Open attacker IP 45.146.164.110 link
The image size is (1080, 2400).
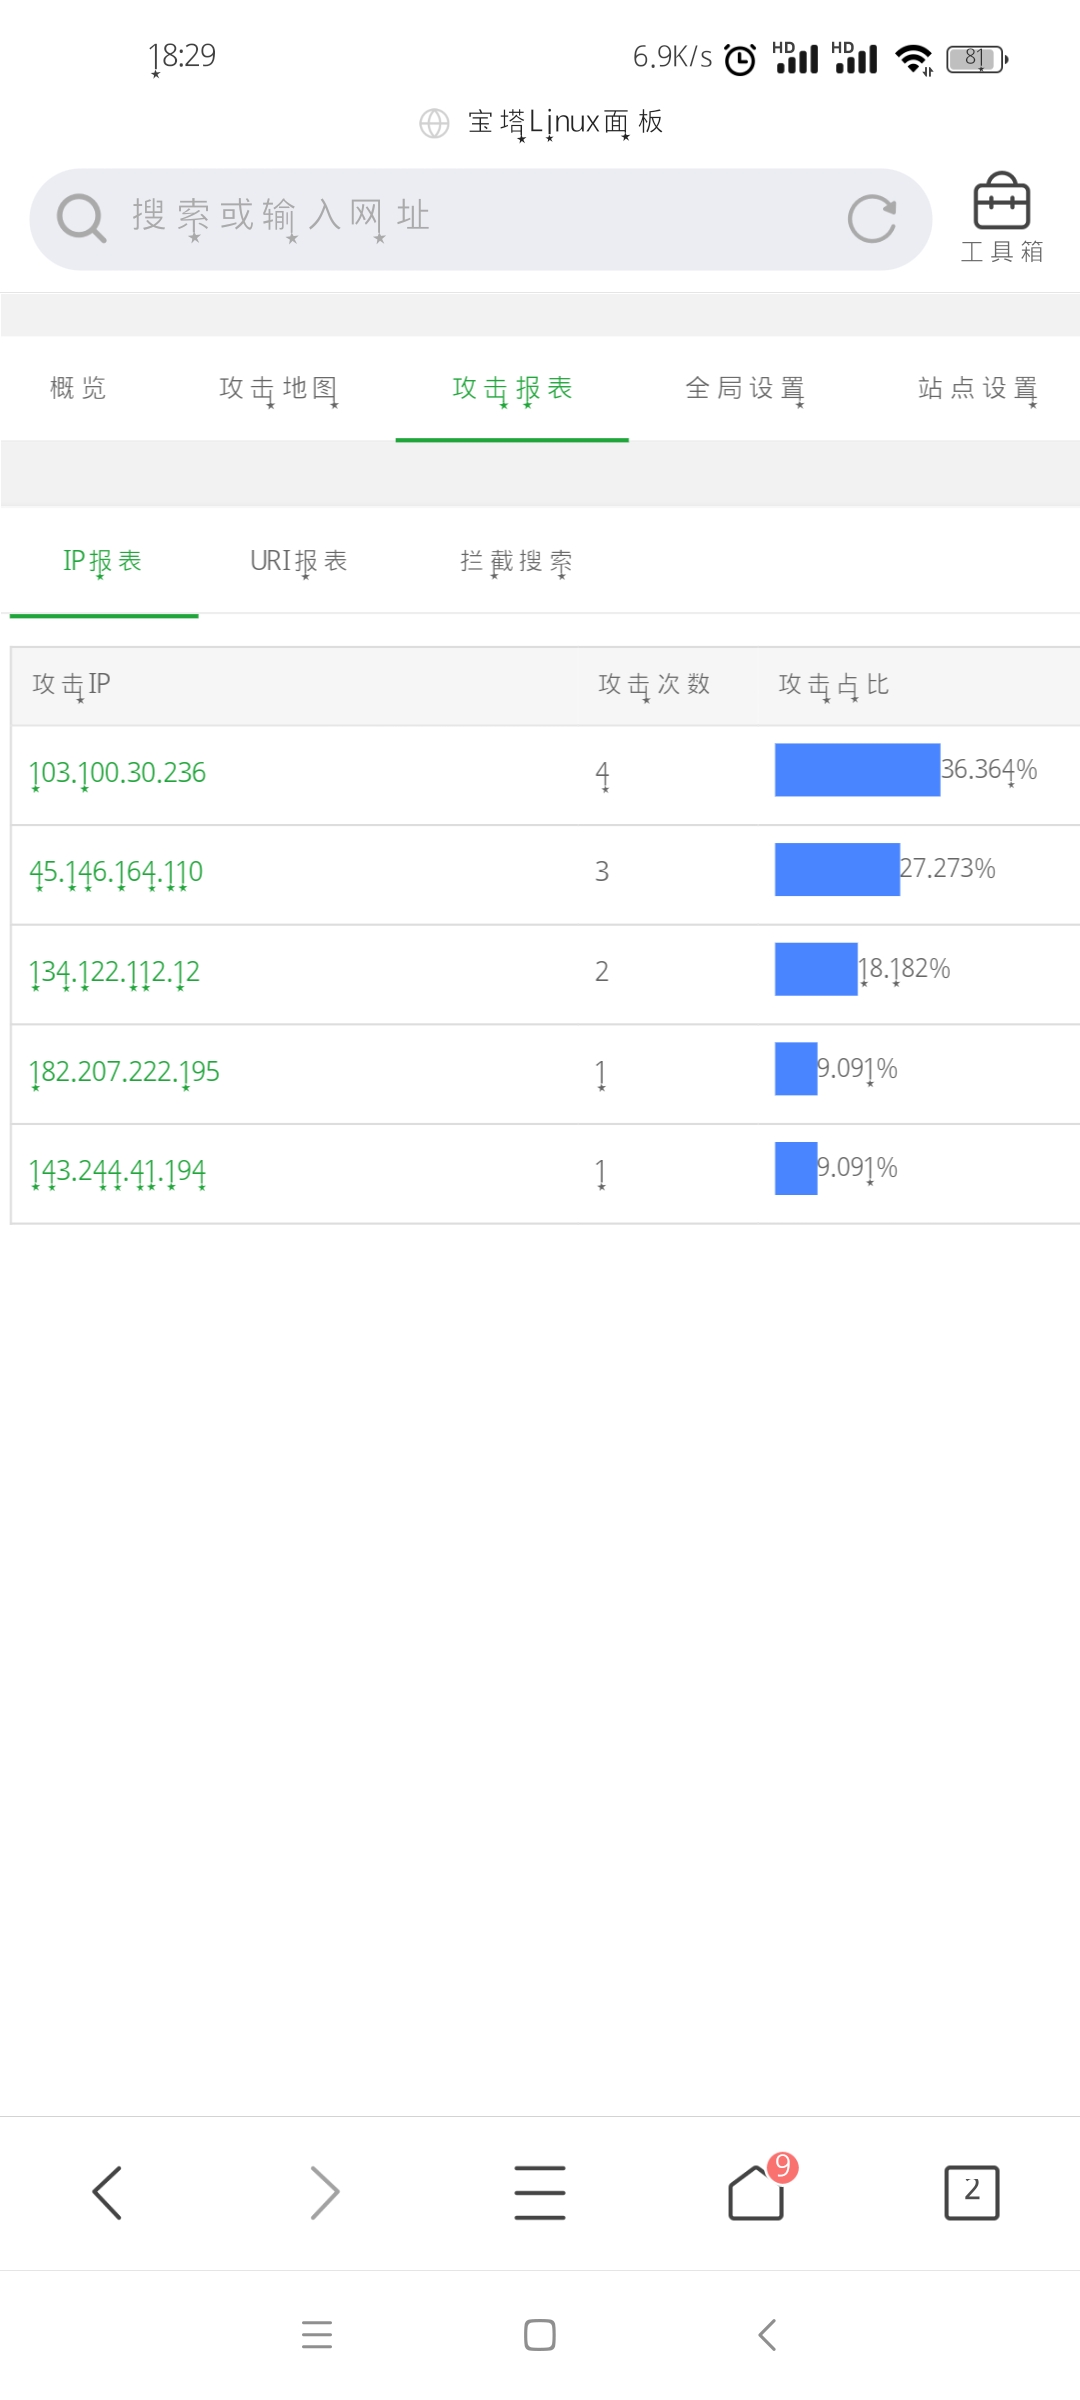pyautogui.click(x=116, y=873)
